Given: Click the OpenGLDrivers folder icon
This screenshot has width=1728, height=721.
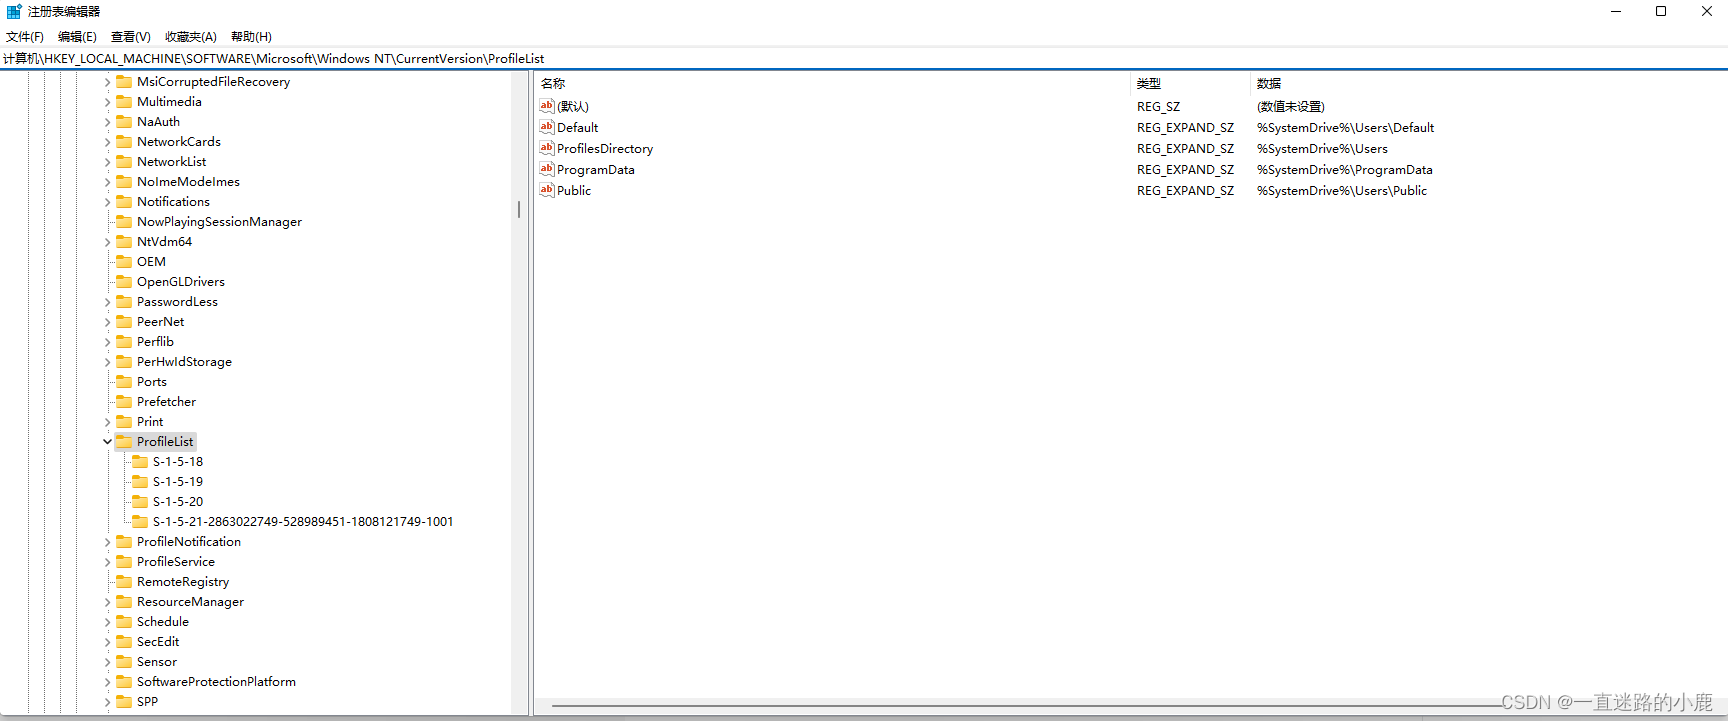Looking at the screenshot, I should pyautogui.click(x=124, y=281).
